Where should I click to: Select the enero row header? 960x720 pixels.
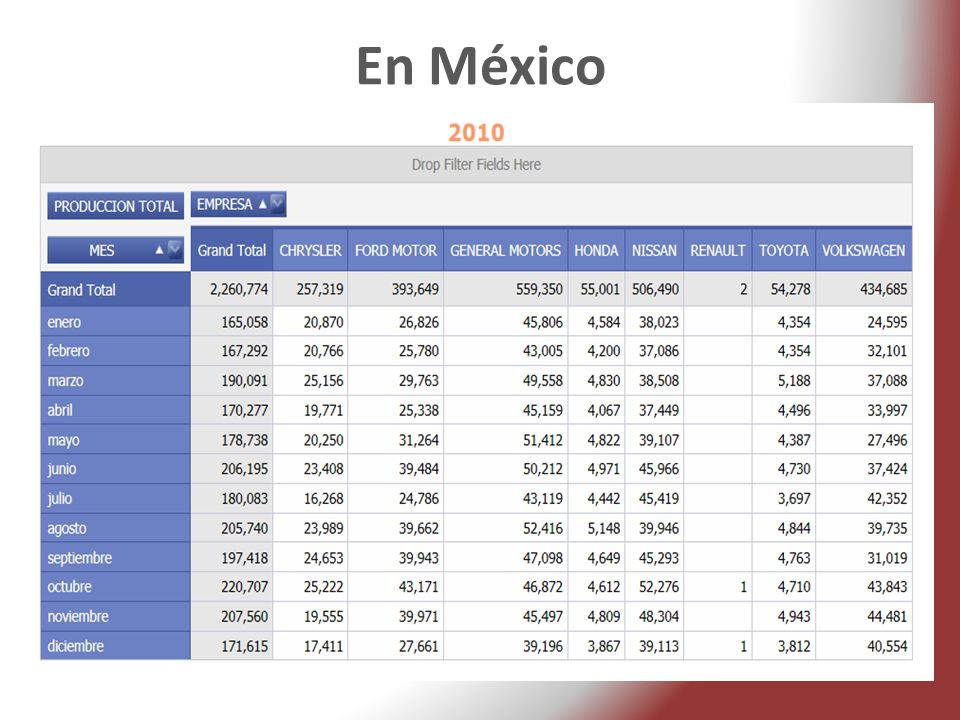click(x=116, y=322)
